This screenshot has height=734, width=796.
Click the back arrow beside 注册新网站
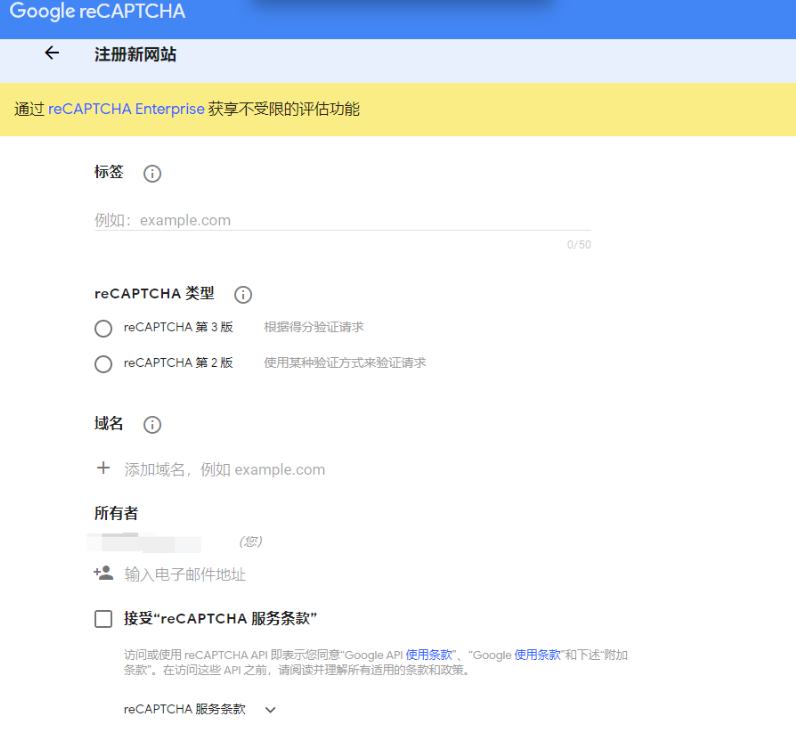(52, 54)
